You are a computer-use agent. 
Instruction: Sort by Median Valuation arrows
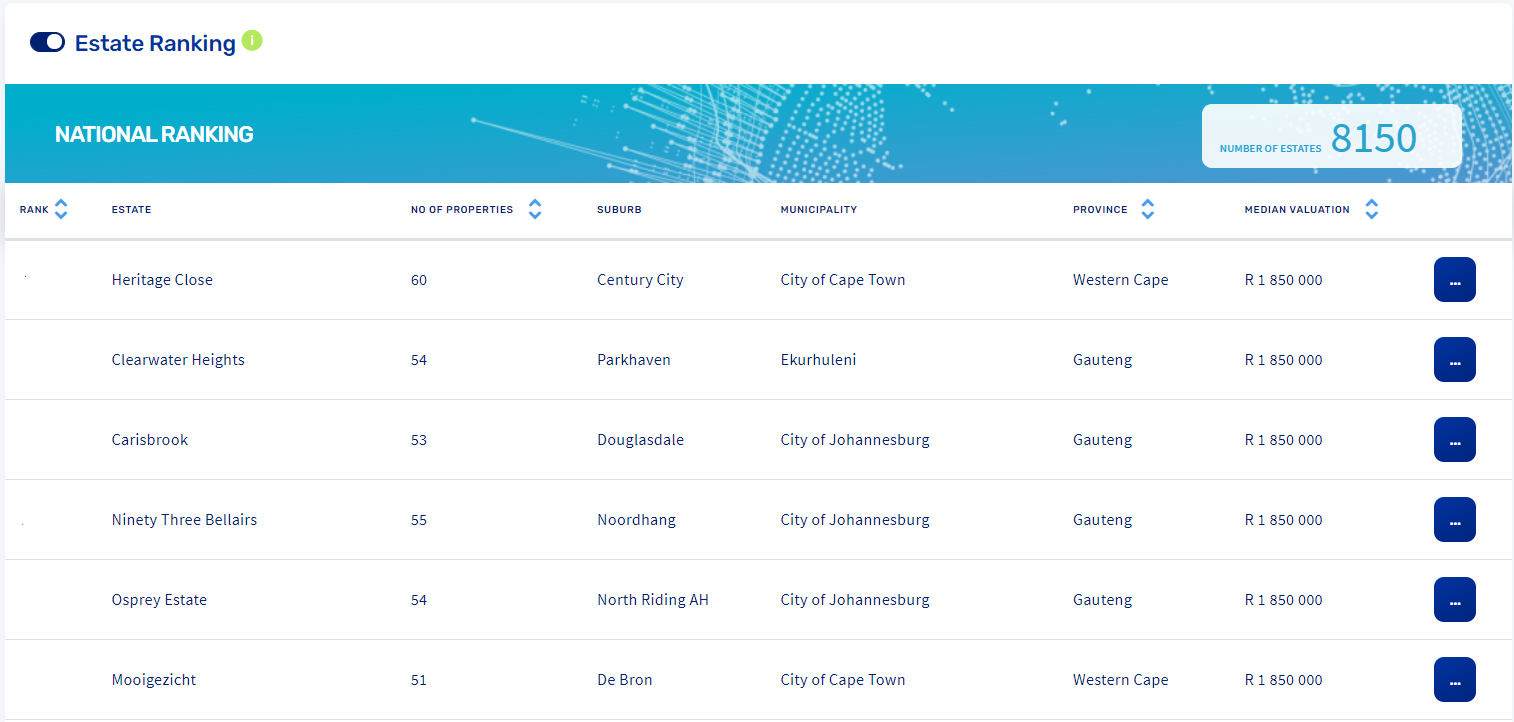[1372, 209]
